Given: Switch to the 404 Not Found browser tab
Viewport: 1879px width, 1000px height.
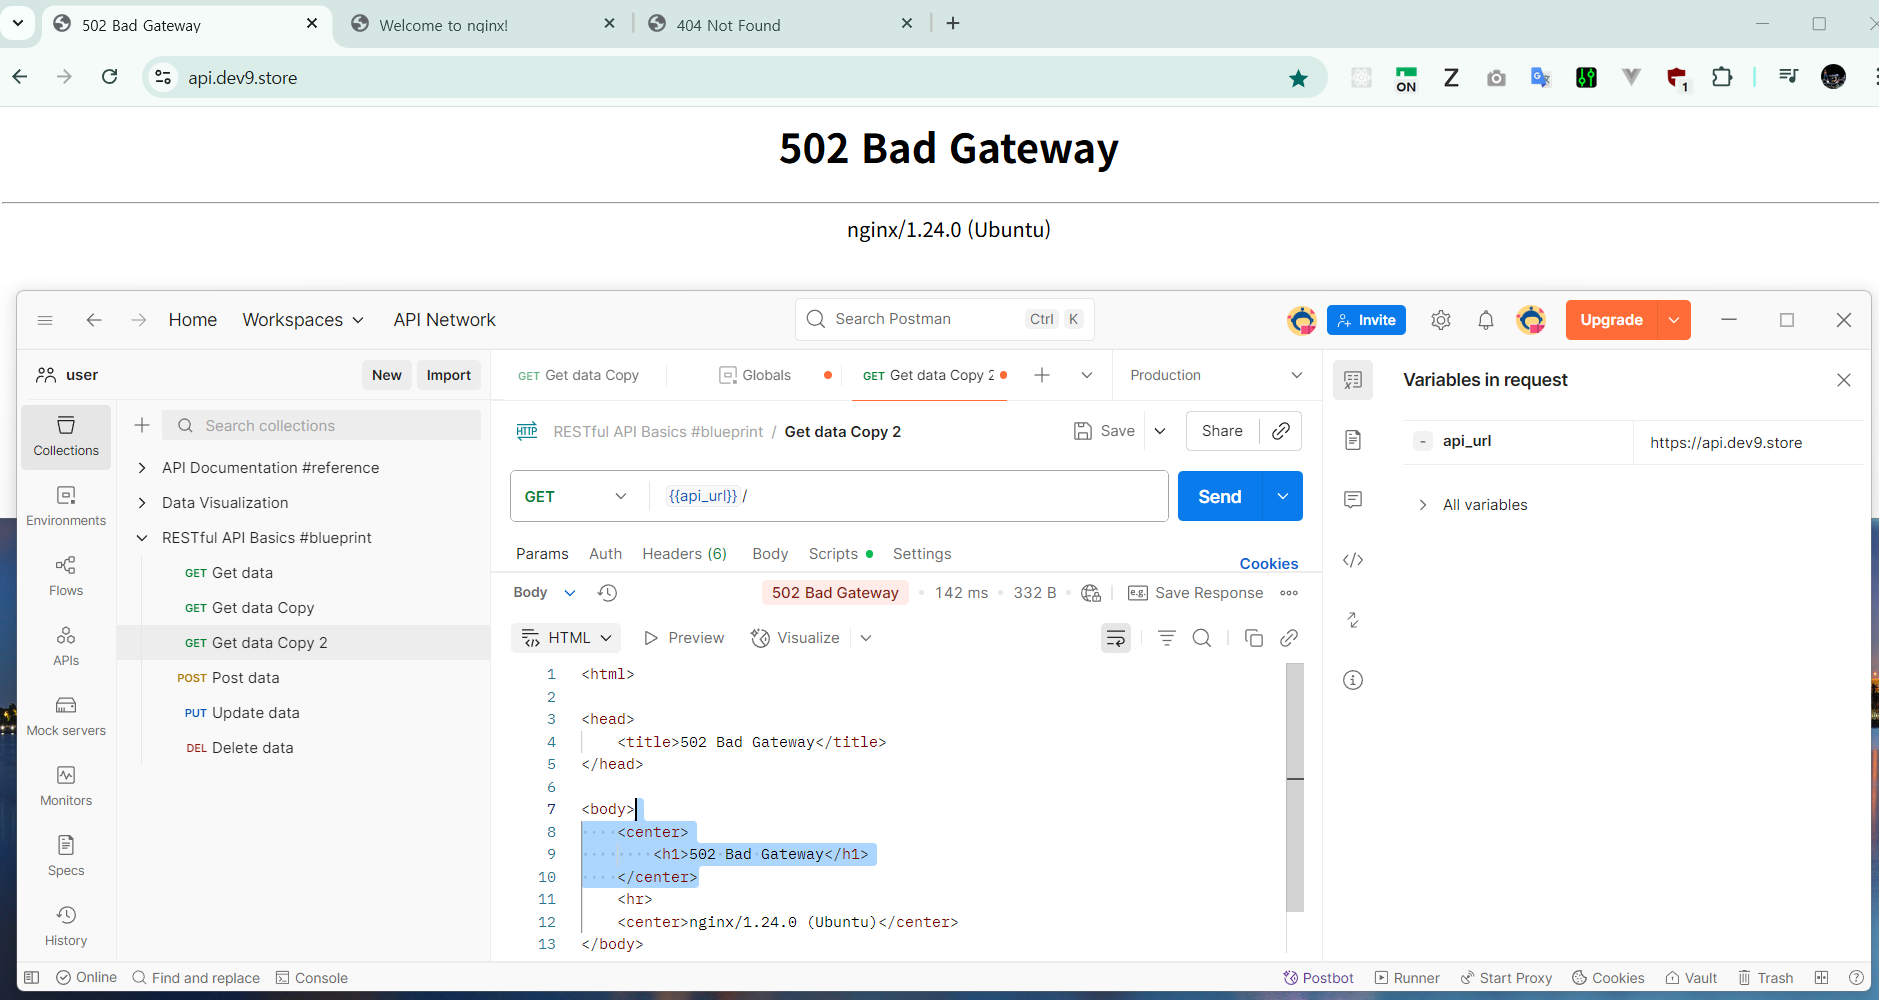Looking at the screenshot, I should click(x=780, y=24).
